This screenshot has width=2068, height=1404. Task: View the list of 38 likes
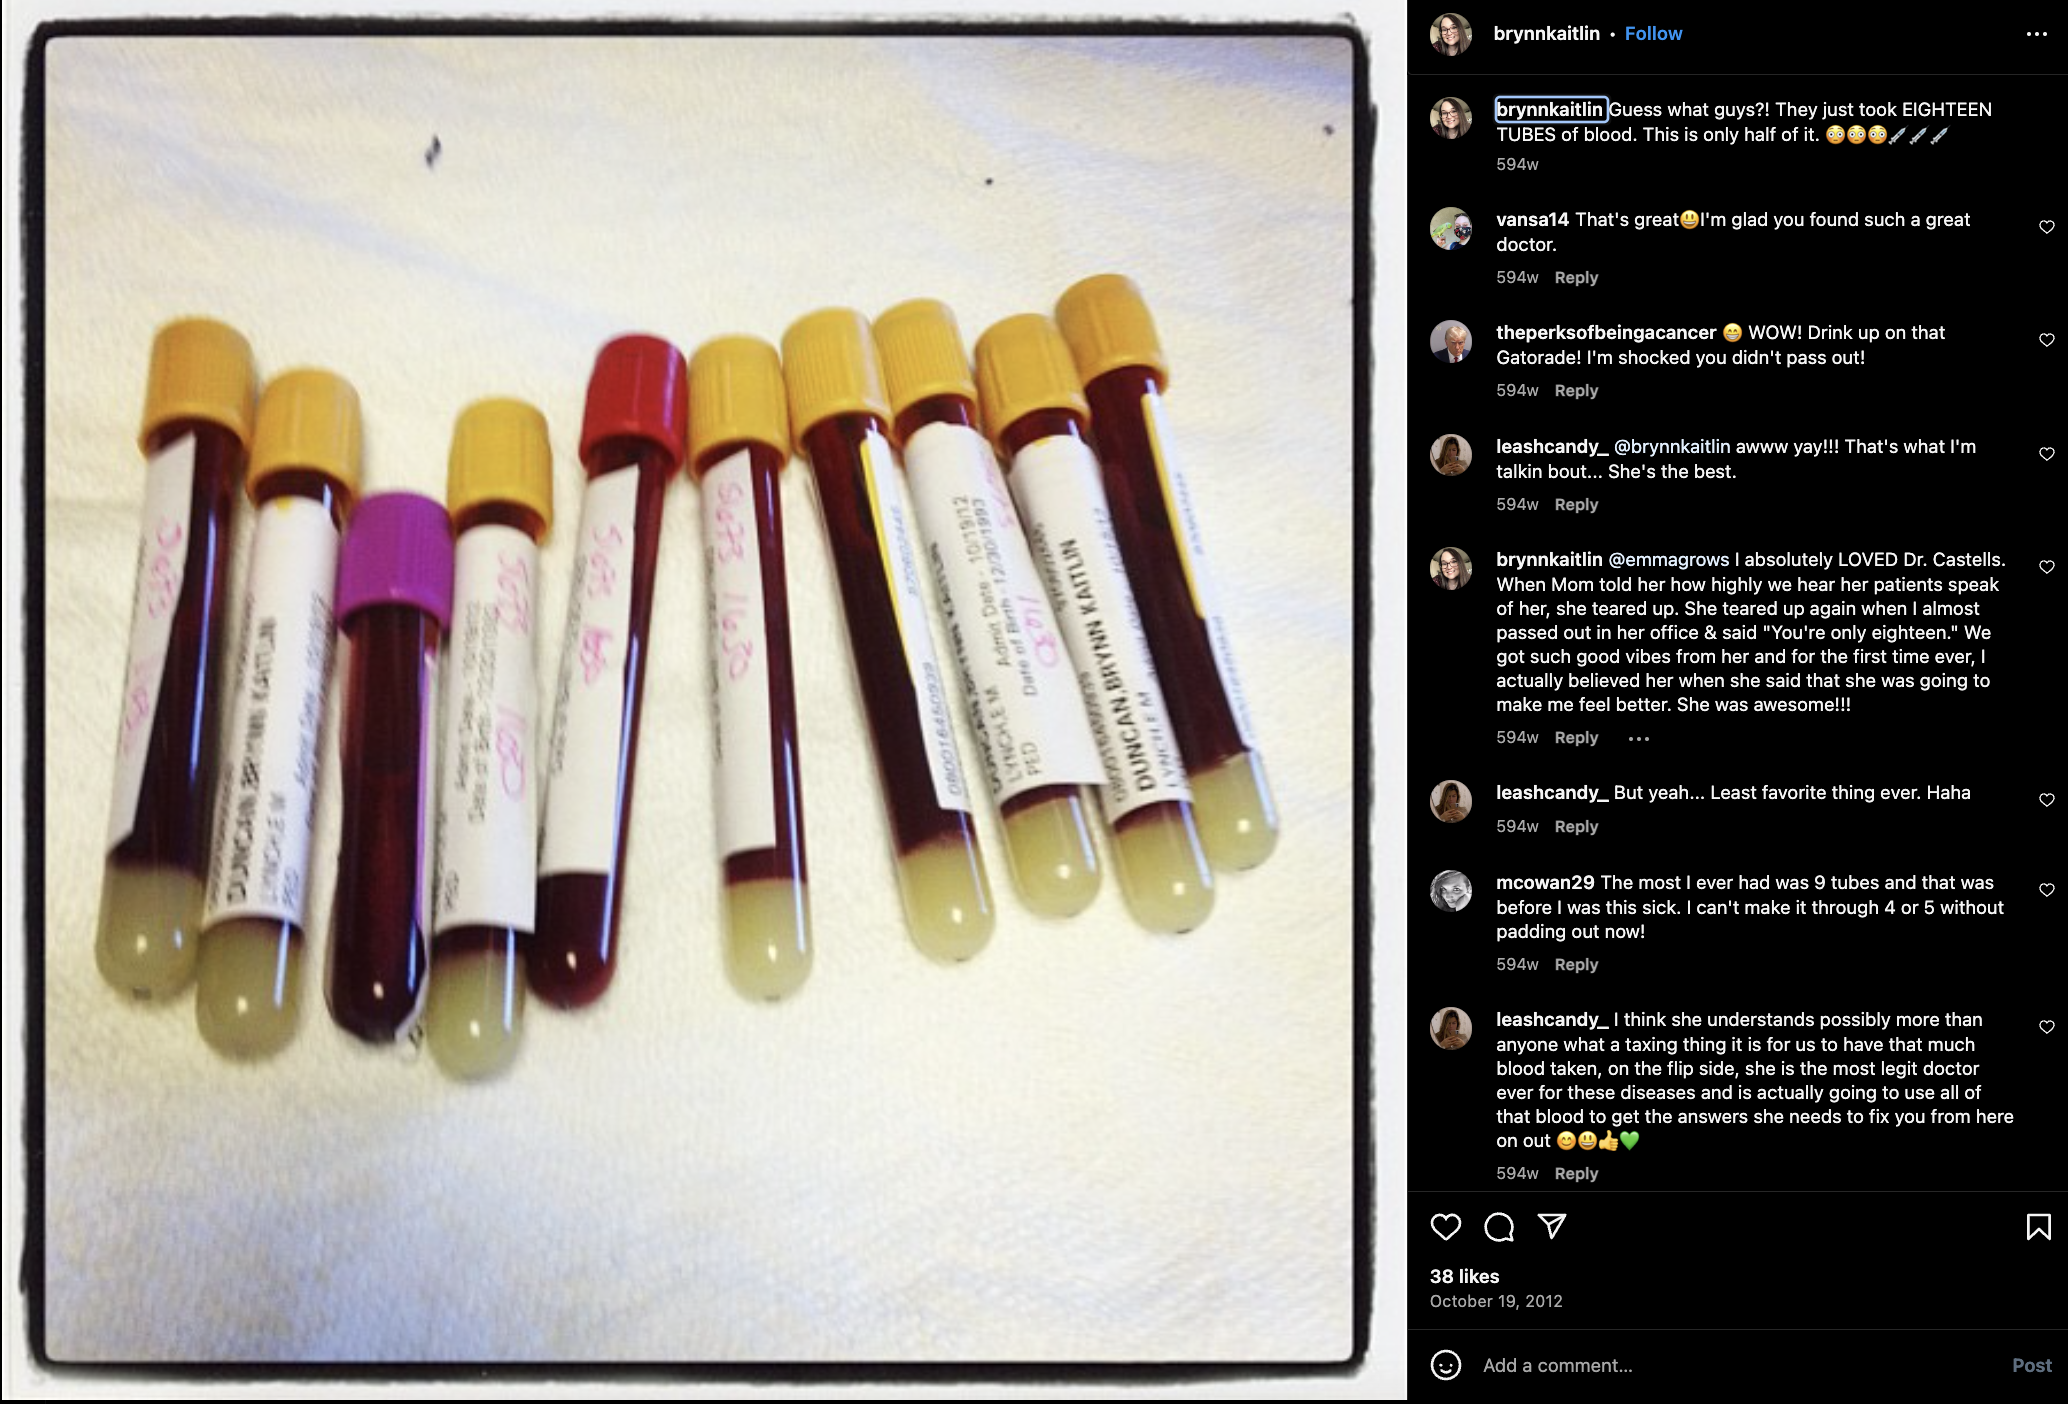point(1464,1276)
